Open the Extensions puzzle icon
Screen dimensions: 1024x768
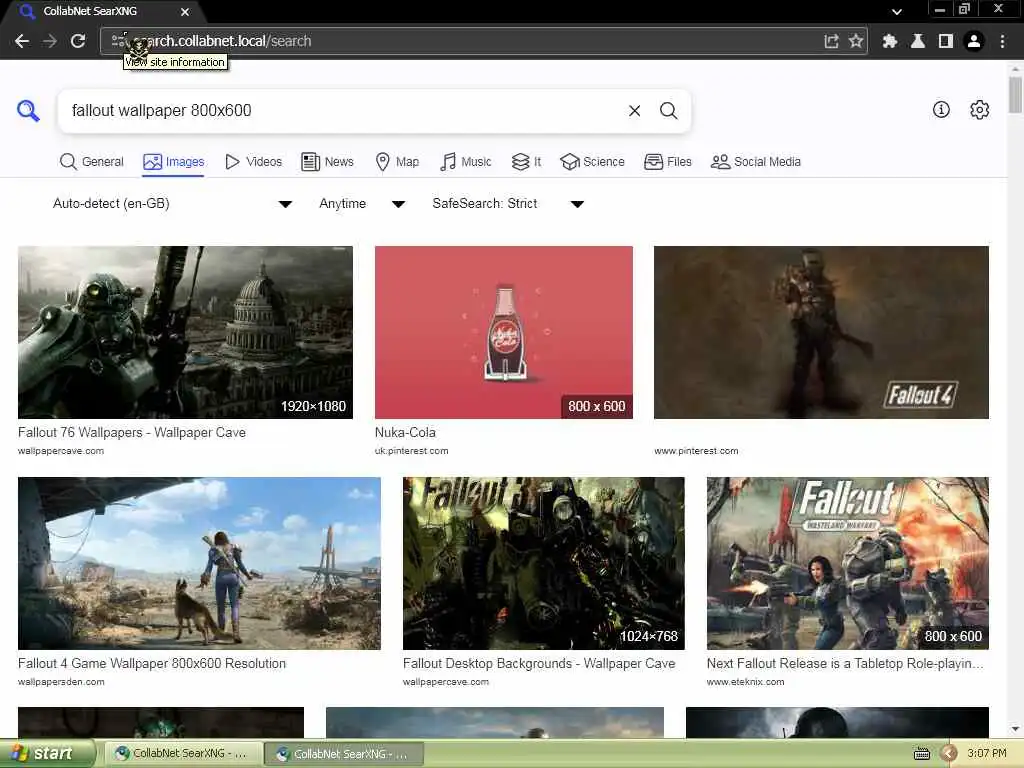(889, 41)
